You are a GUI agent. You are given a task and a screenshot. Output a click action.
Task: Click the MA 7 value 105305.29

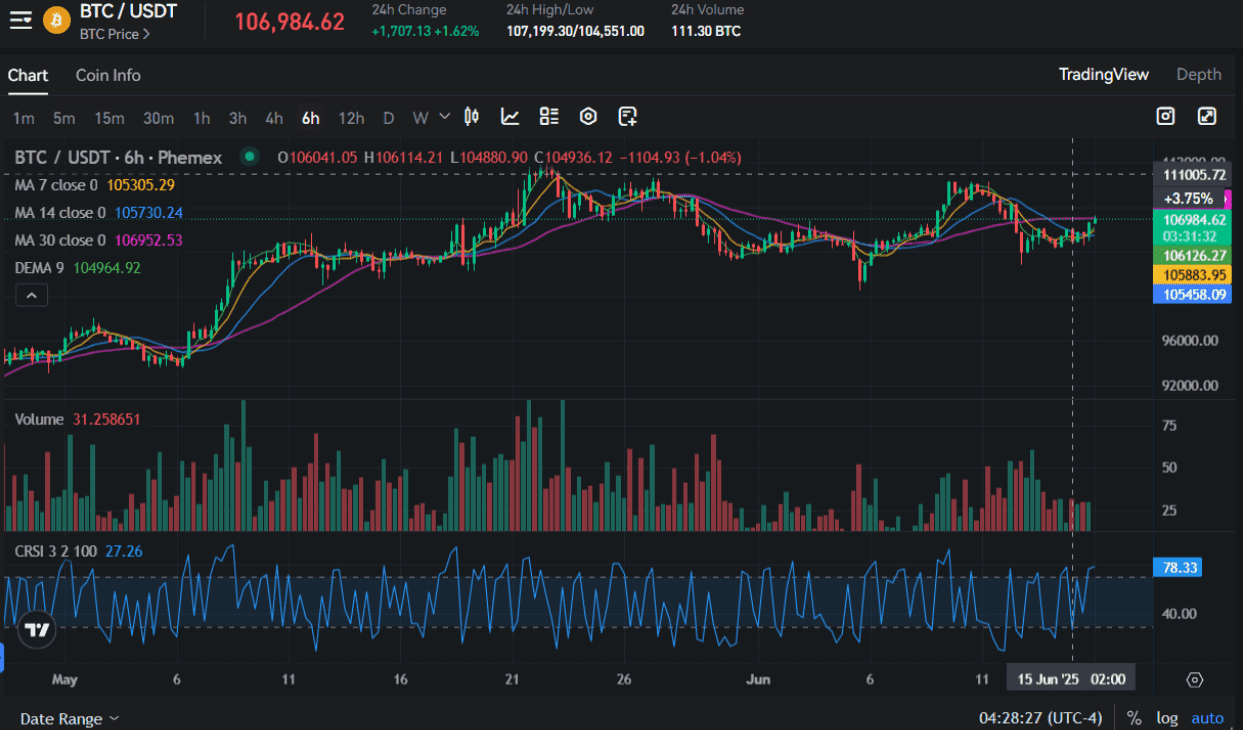[141, 185]
